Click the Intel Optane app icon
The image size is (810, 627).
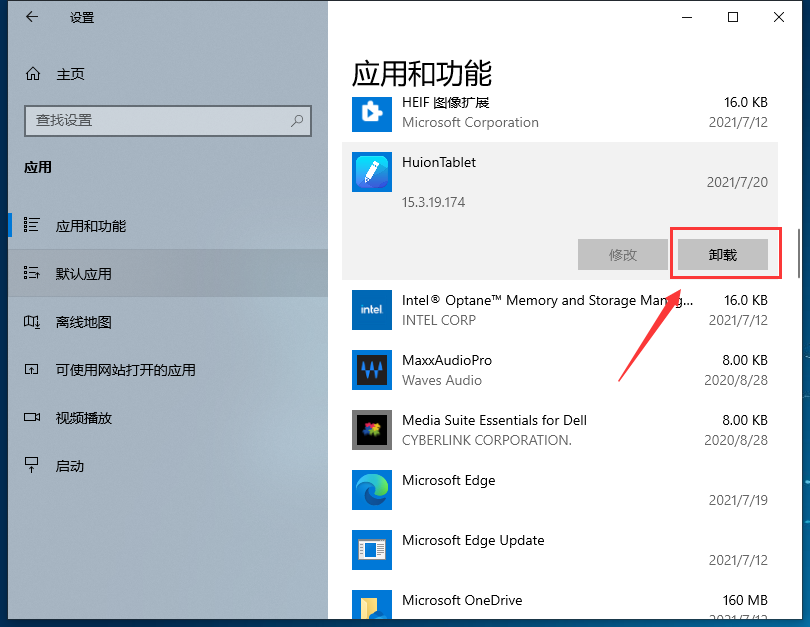pos(372,310)
